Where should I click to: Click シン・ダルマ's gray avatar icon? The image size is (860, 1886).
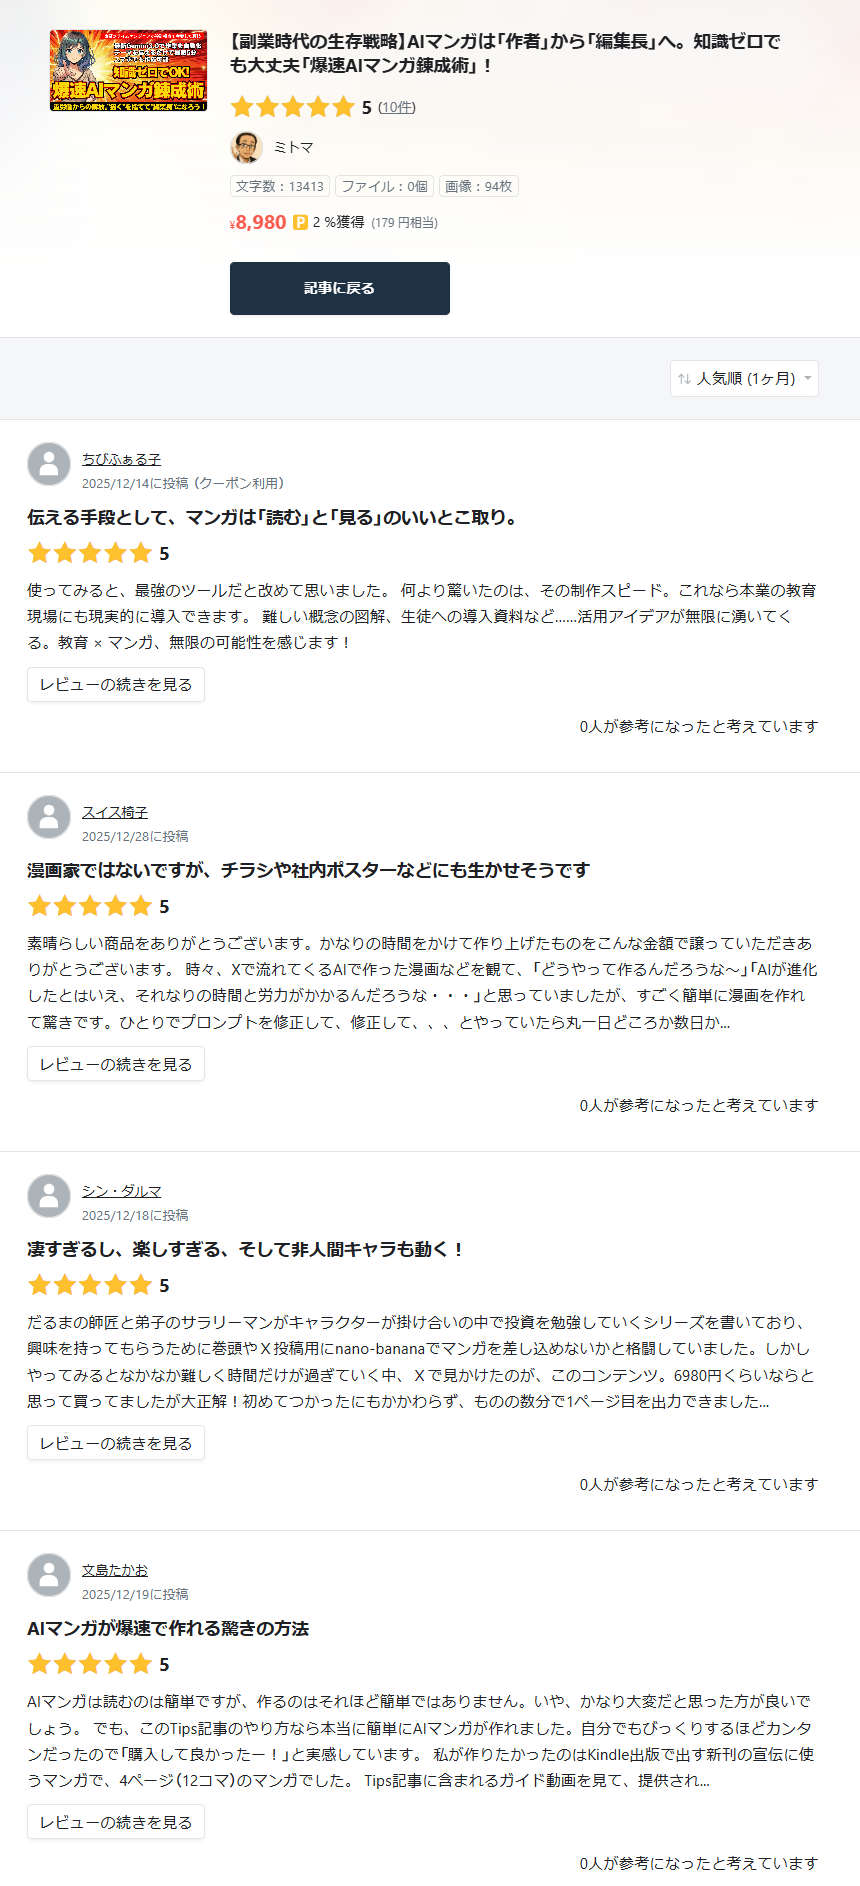coord(49,1197)
